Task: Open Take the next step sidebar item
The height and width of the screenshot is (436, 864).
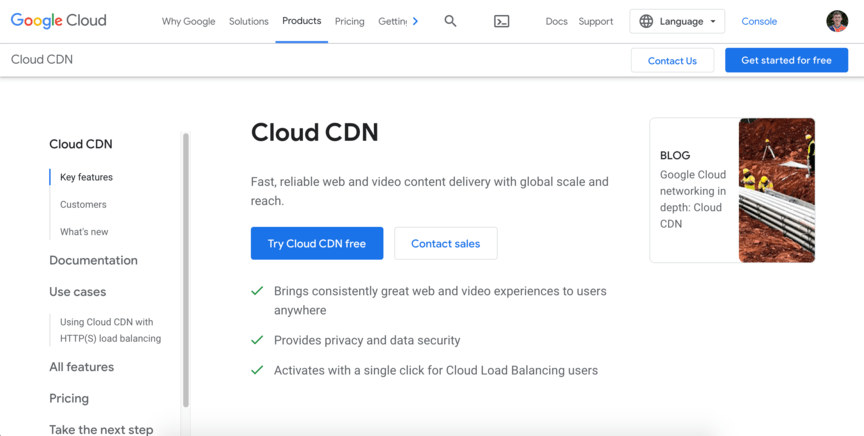Action: click(x=101, y=429)
